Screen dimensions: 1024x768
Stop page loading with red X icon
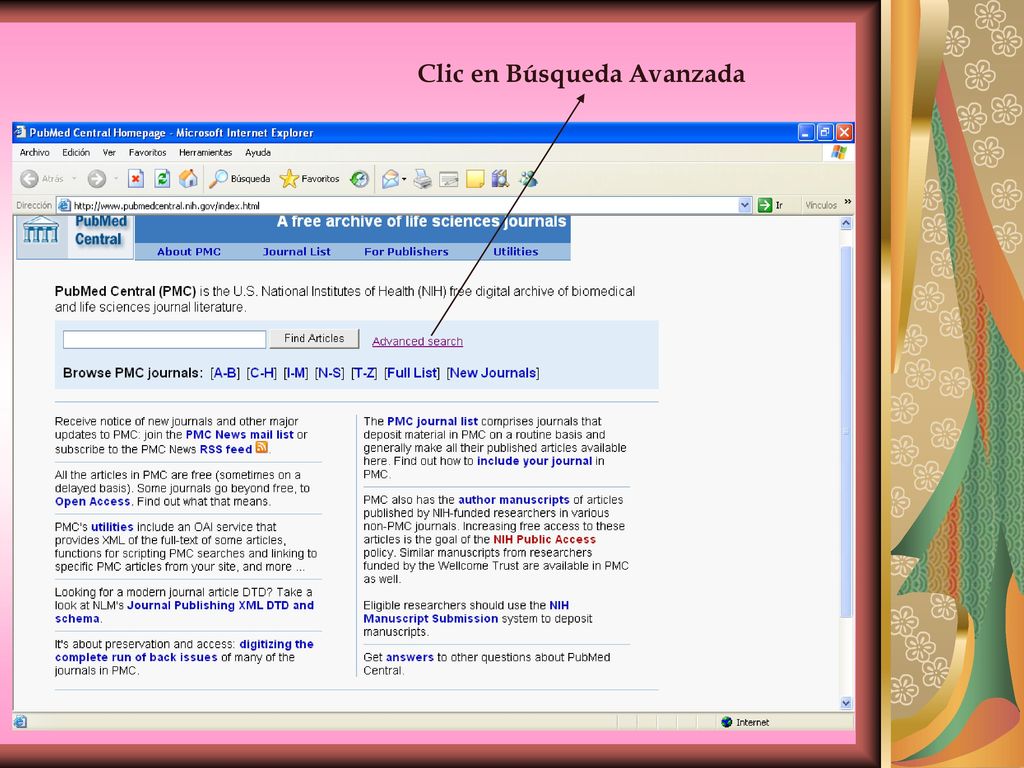click(136, 178)
